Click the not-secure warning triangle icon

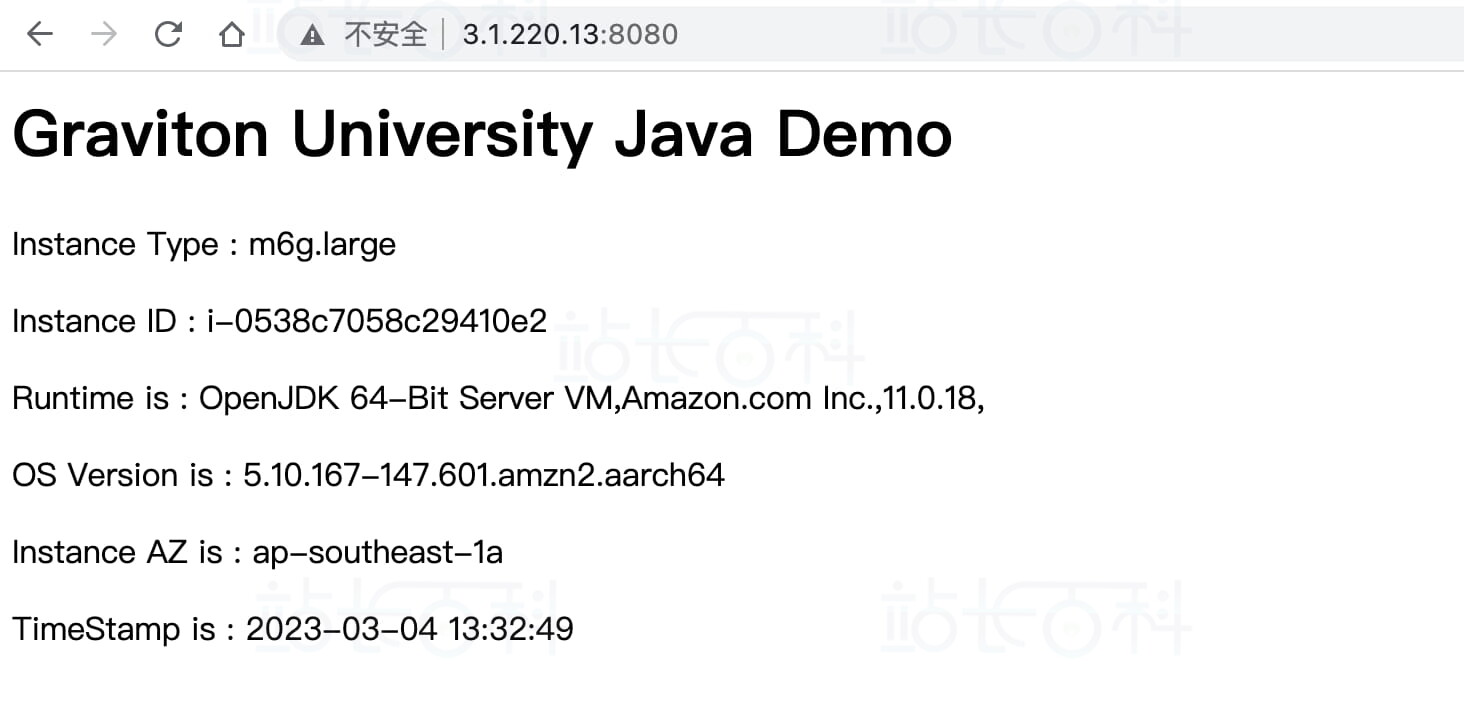click(313, 35)
